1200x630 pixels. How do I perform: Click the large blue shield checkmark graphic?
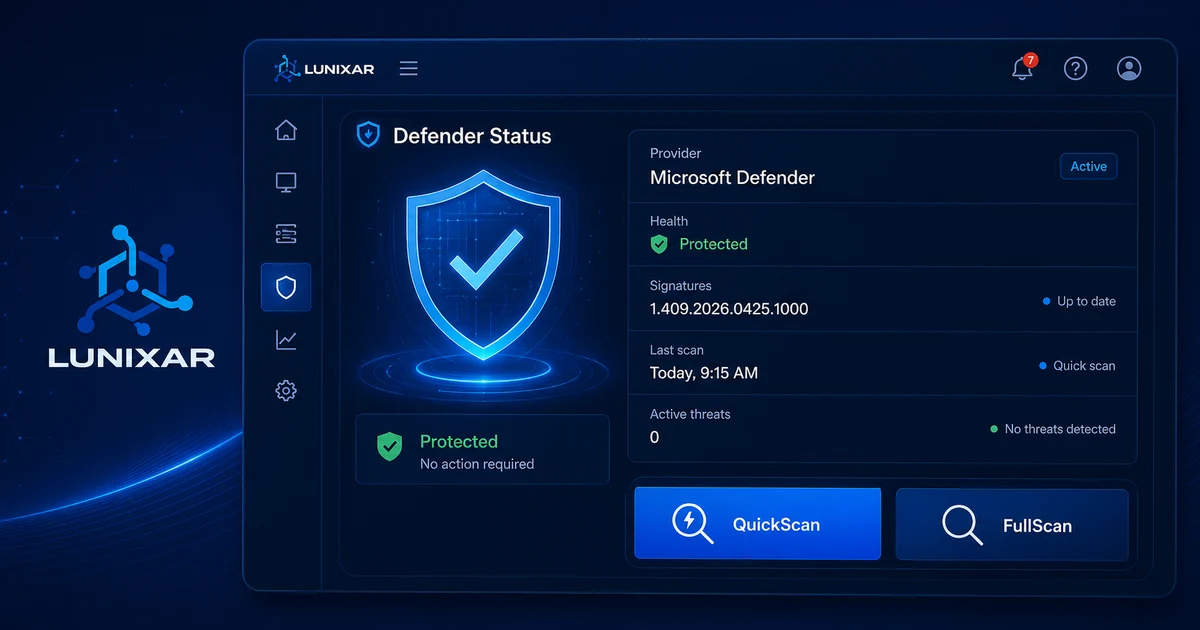483,267
